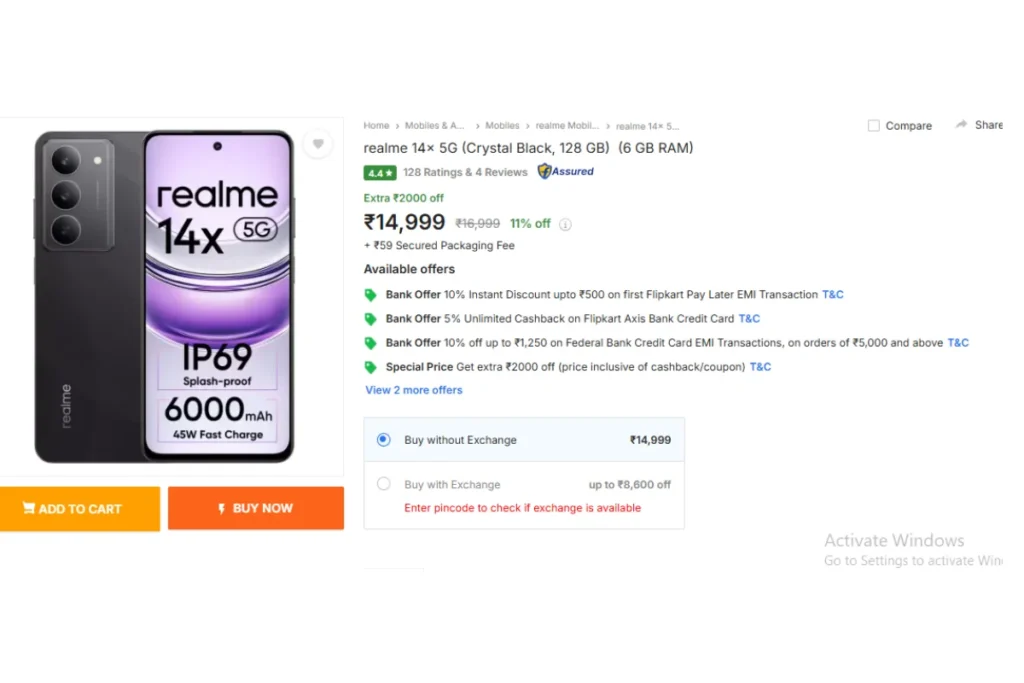
Task: Click the 4.4 star rating badge
Action: click(x=379, y=173)
